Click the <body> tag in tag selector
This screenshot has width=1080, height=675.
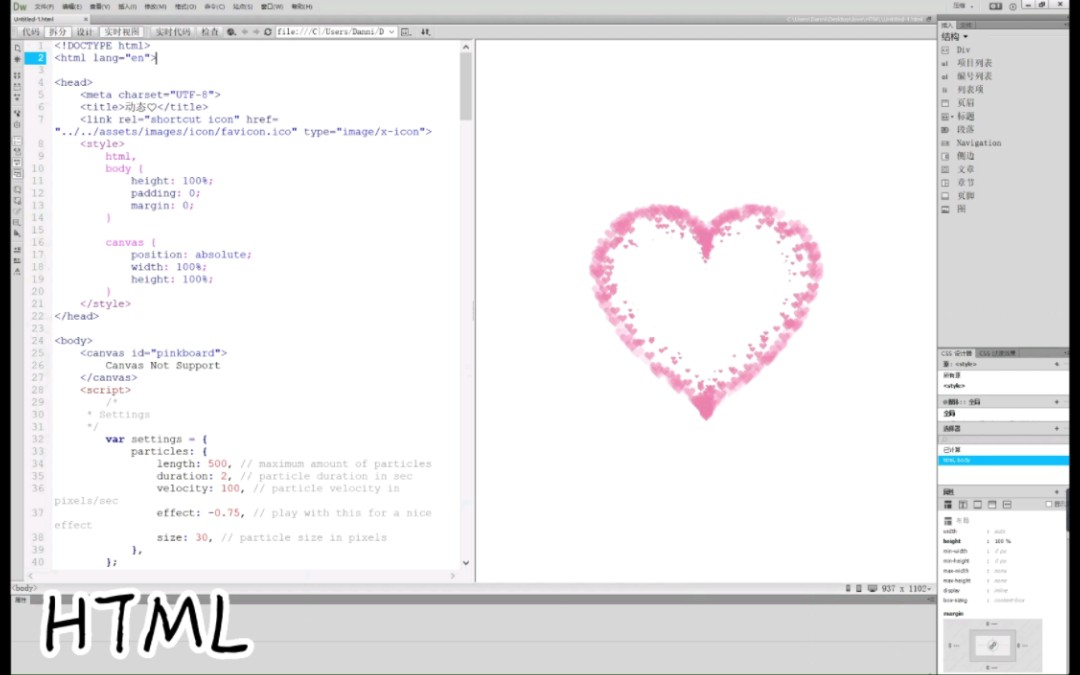click(x=25, y=588)
